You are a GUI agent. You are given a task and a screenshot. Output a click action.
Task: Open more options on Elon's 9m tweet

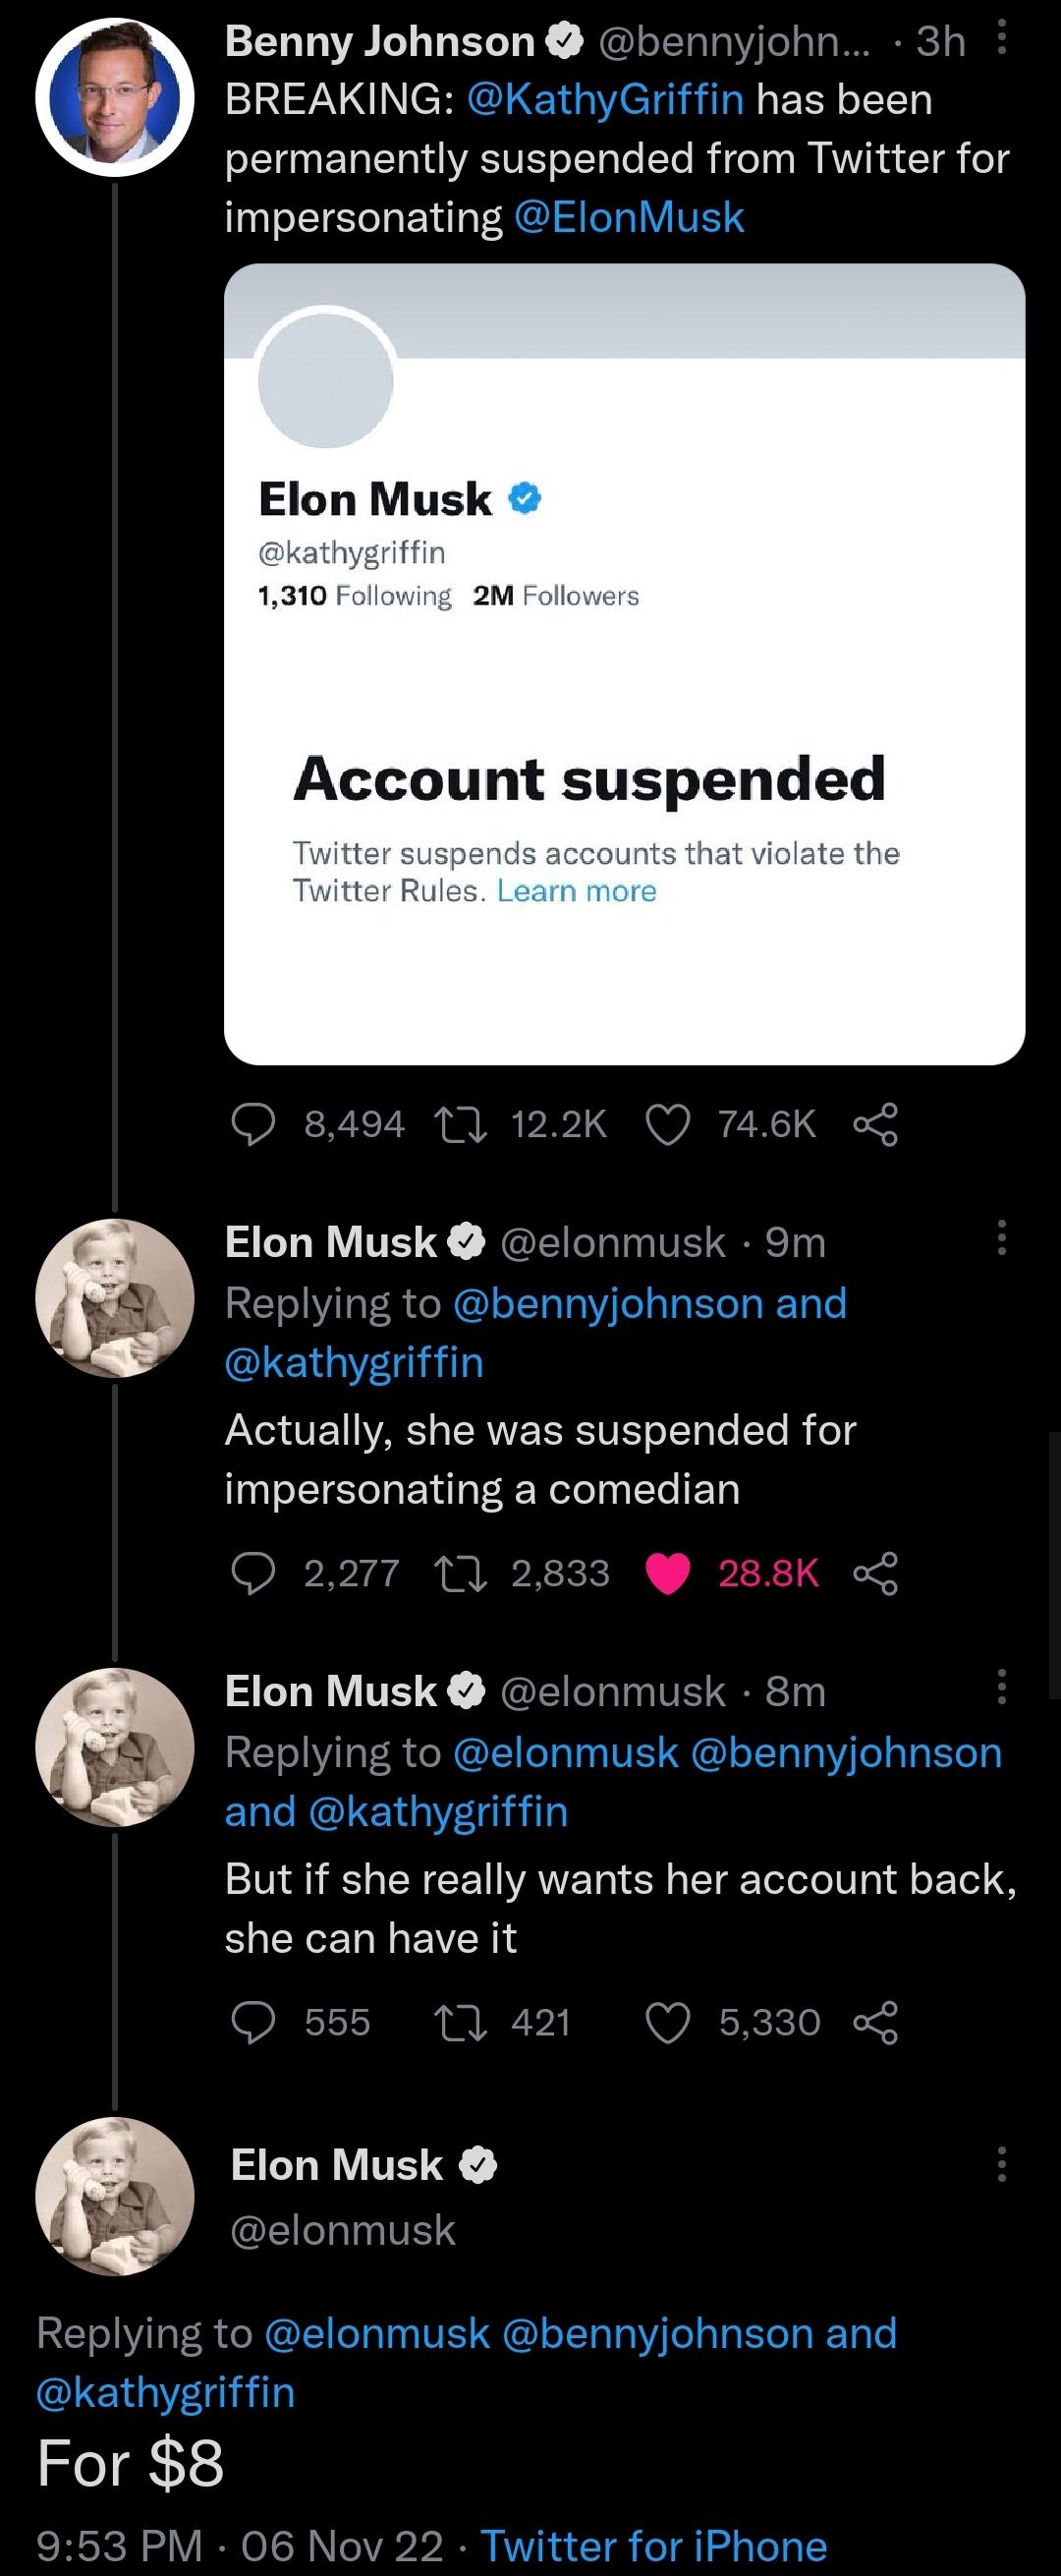[1001, 1238]
